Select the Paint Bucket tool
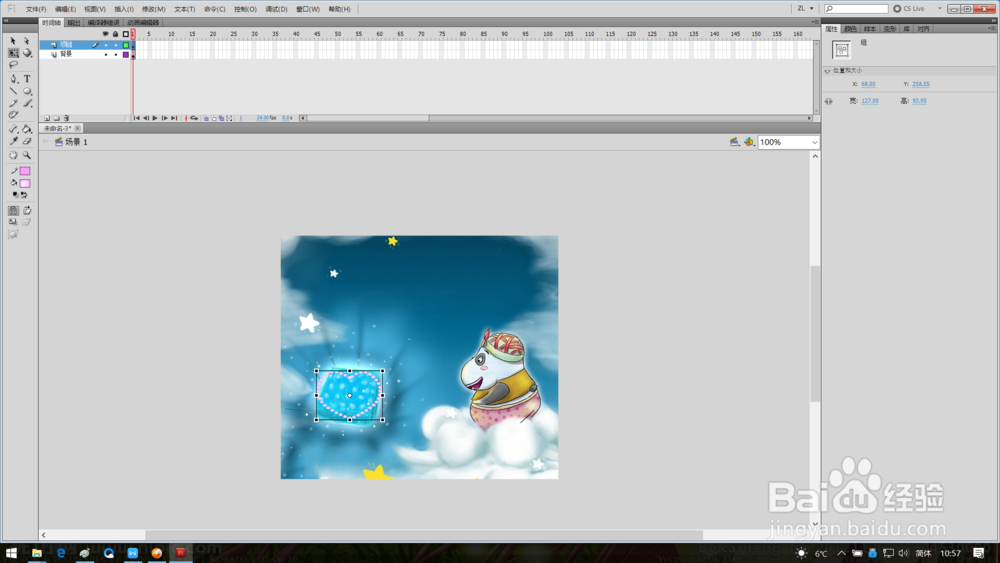 tap(27, 129)
